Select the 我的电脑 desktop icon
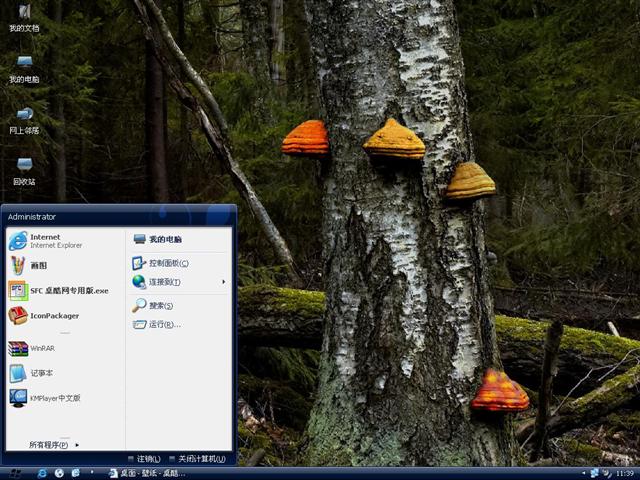This screenshot has width=640, height=480. pos(24,69)
